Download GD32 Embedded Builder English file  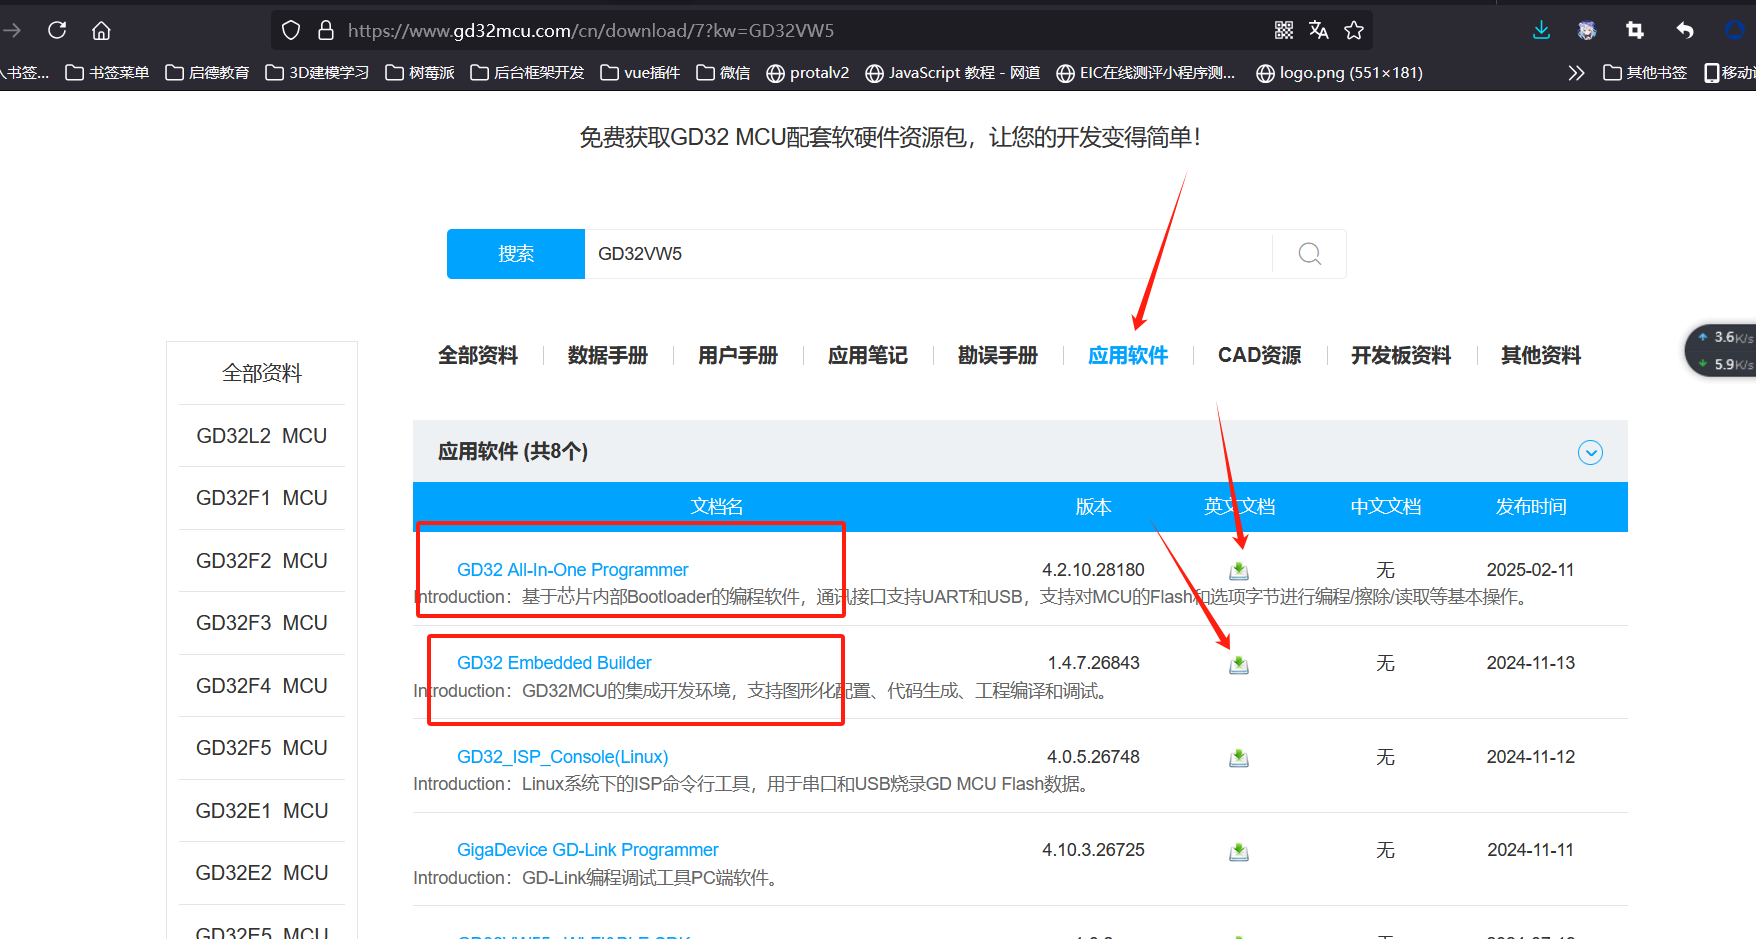[x=1239, y=665]
